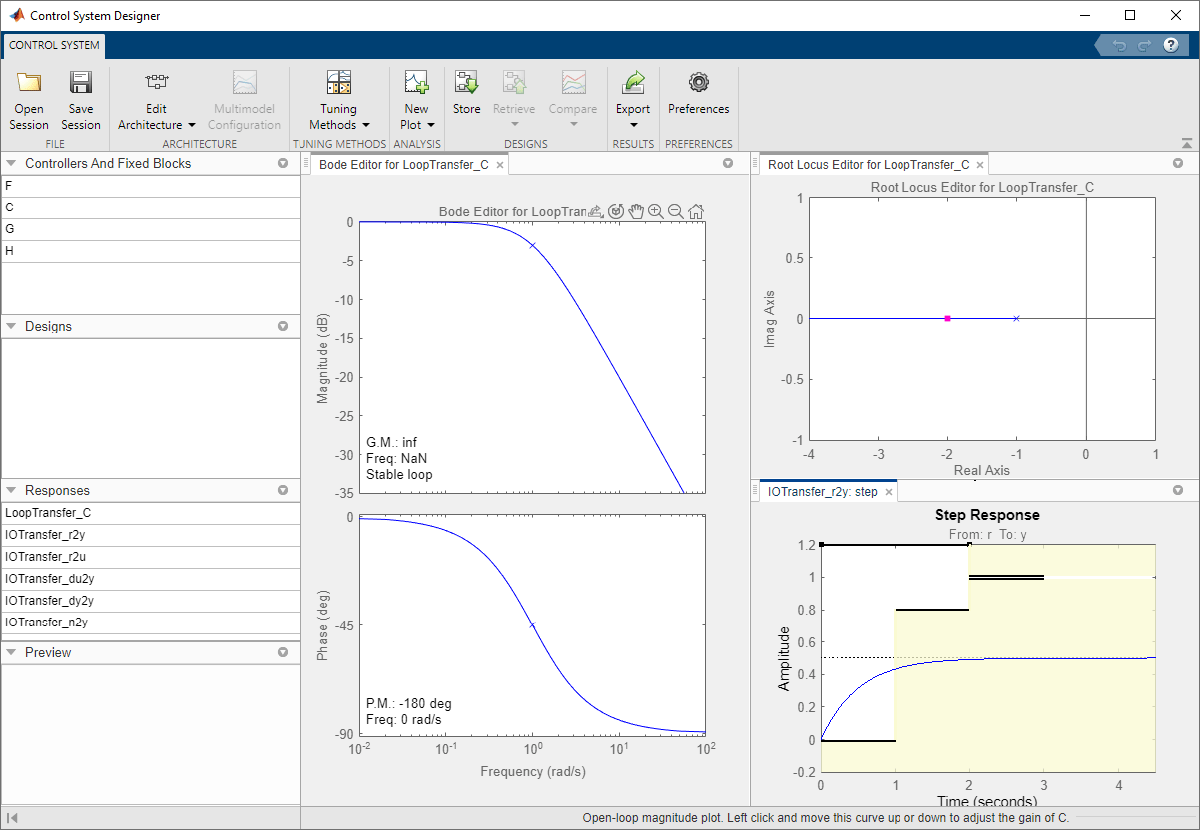
Task: Collapse the Designs panel section
Action: tap(12, 327)
